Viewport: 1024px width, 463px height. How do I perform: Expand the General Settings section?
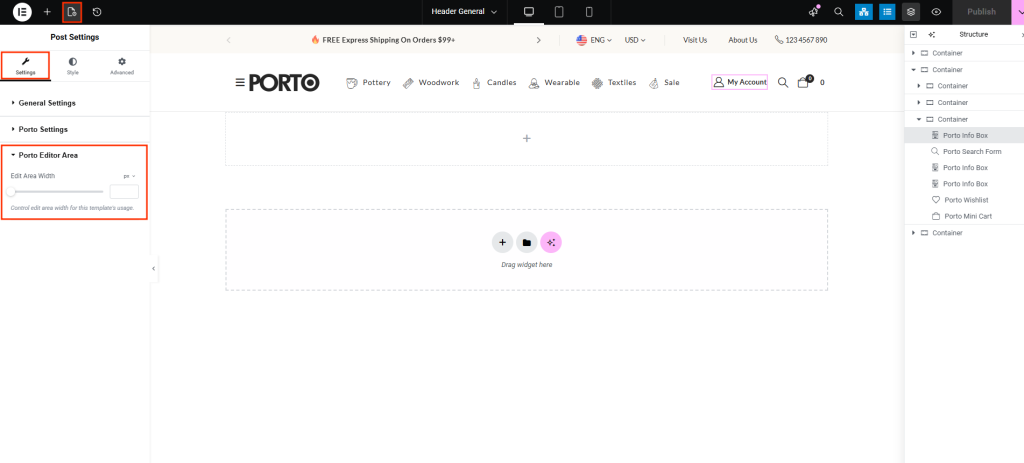click(47, 103)
